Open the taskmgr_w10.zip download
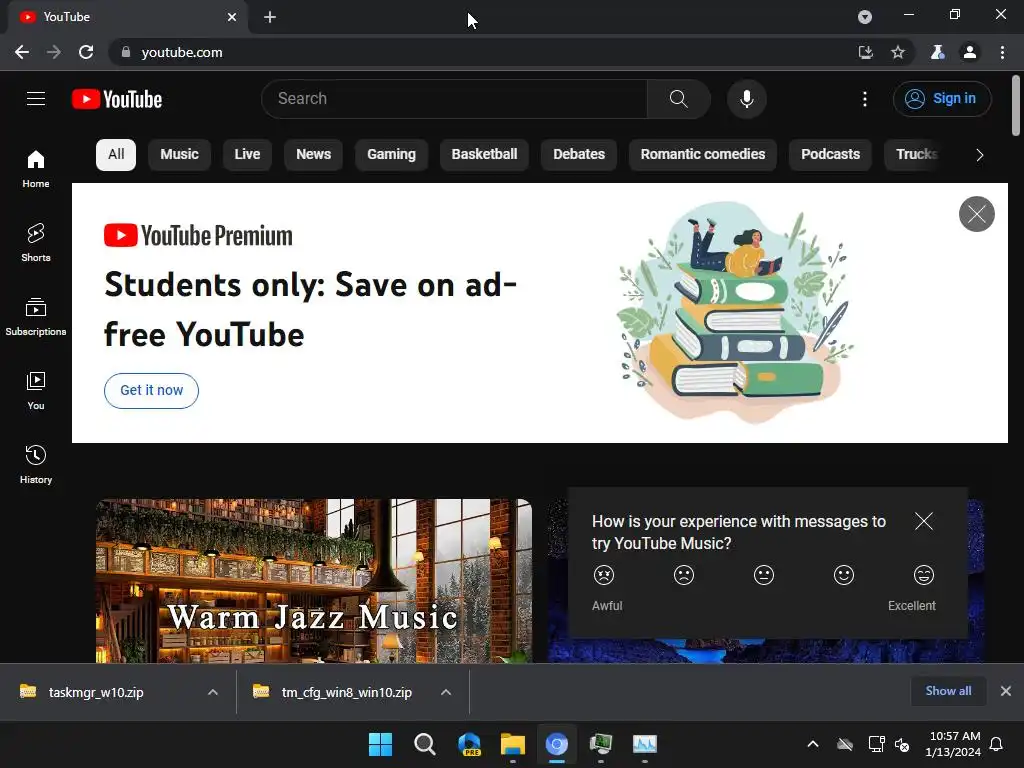 coord(96,692)
